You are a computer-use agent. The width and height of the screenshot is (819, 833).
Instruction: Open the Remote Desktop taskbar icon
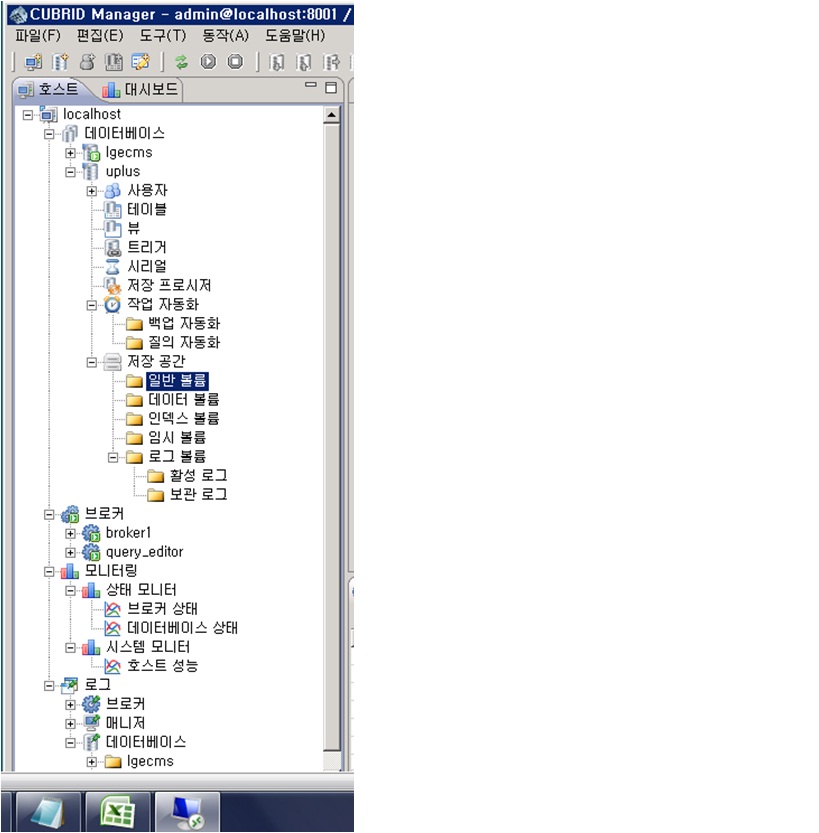187,812
